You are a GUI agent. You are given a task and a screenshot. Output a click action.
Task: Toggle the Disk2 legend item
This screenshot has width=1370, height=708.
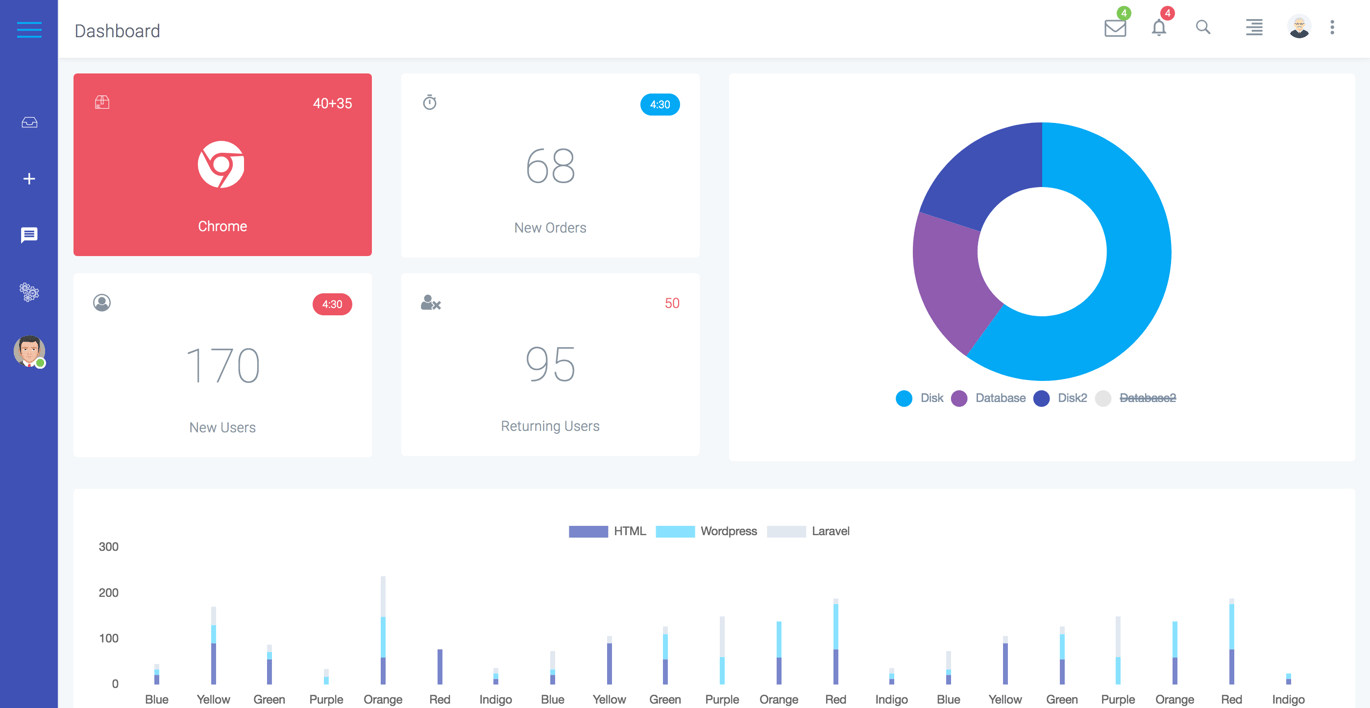click(x=1060, y=398)
